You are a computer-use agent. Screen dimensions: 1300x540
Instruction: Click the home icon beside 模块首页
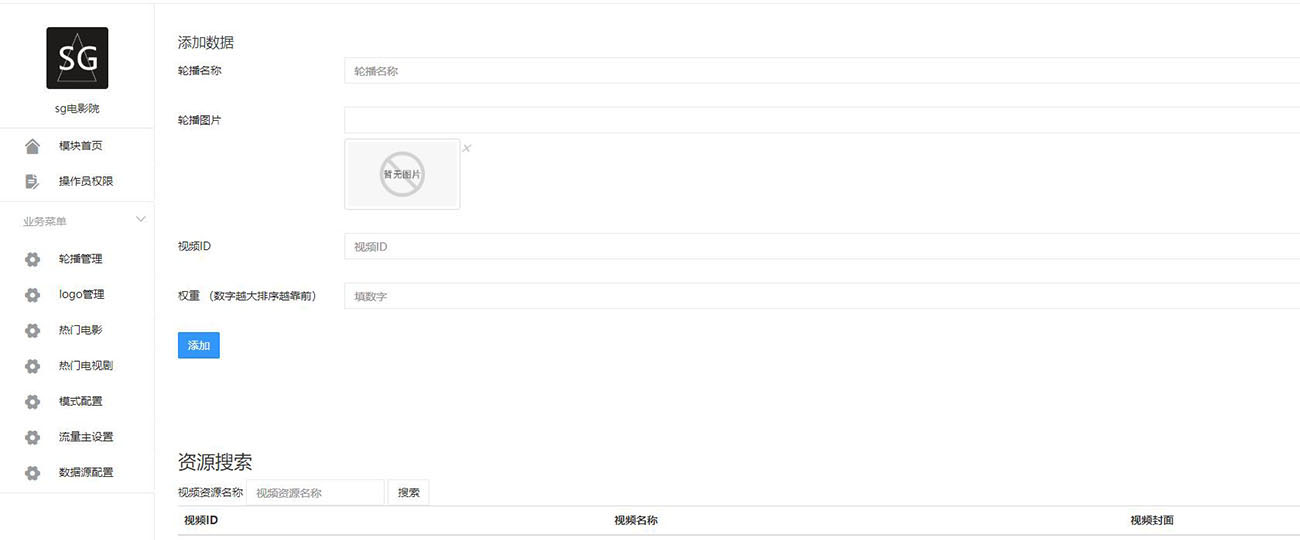pyautogui.click(x=32, y=146)
